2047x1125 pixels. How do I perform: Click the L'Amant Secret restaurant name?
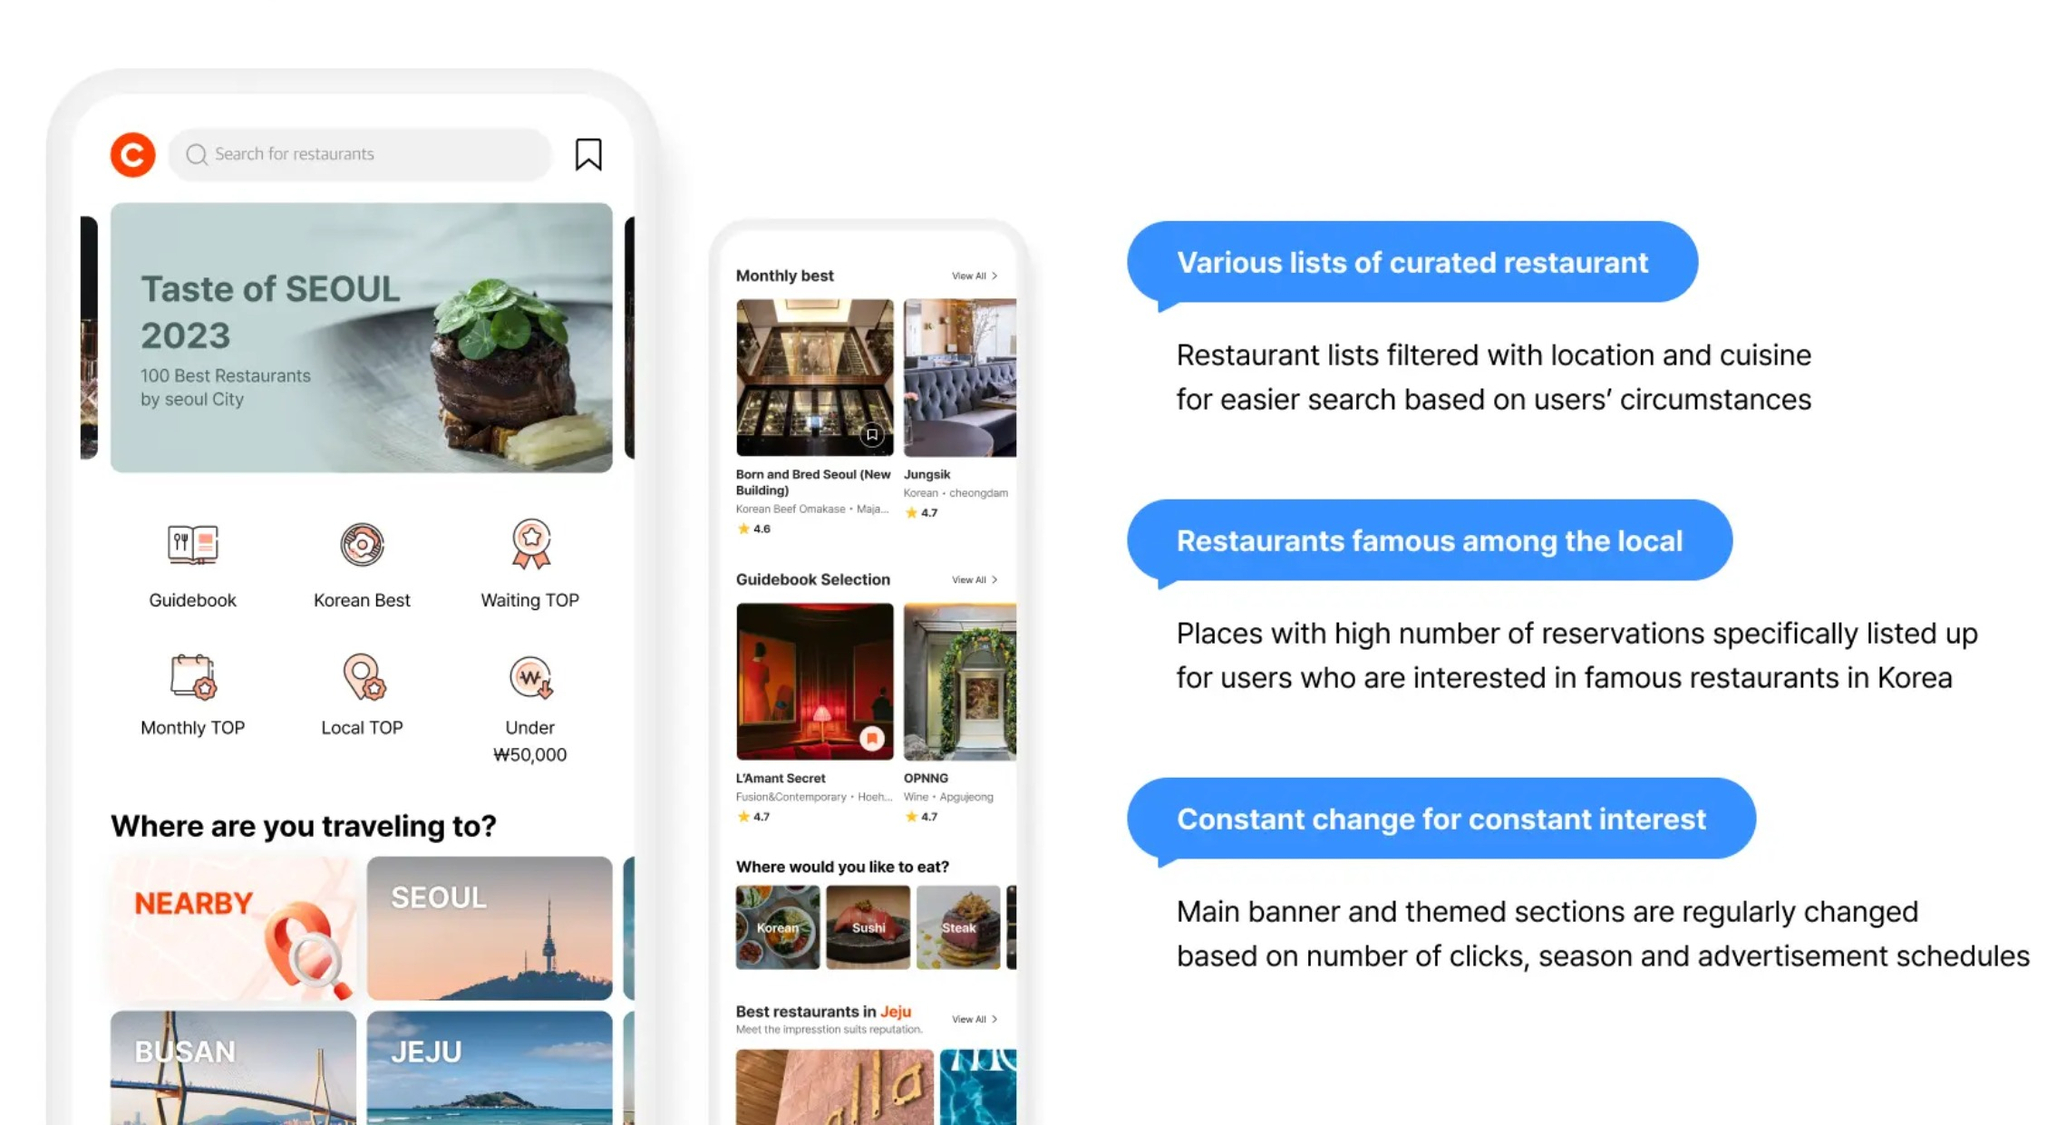click(780, 778)
